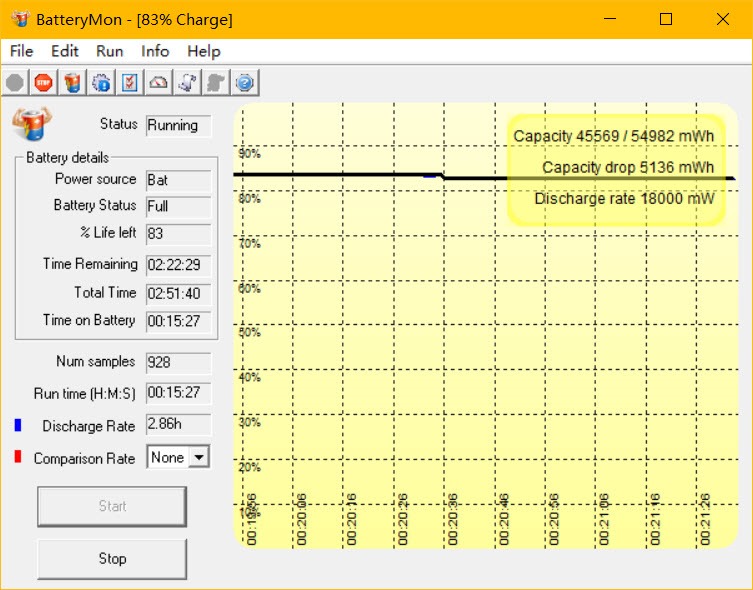Click the battery information toolbar icon
Screen dimensions: 753x590
72,83
